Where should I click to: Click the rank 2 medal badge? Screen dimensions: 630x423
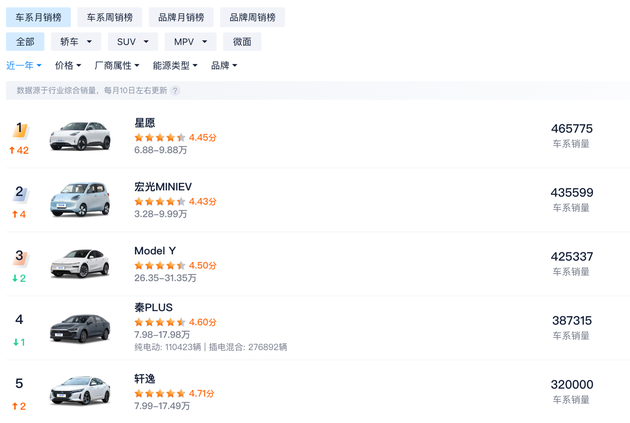[x=20, y=192]
